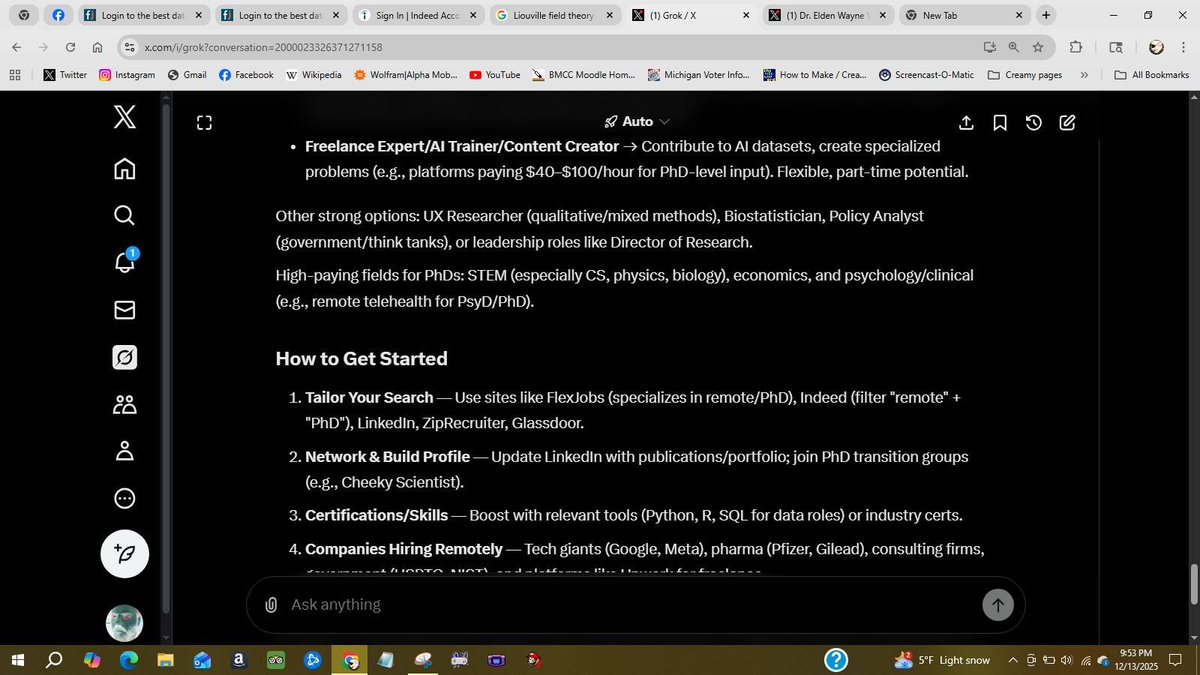Open Windows taskbar search
The width and height of the screenshot is (1200, 675).
(x=55, y=660)
